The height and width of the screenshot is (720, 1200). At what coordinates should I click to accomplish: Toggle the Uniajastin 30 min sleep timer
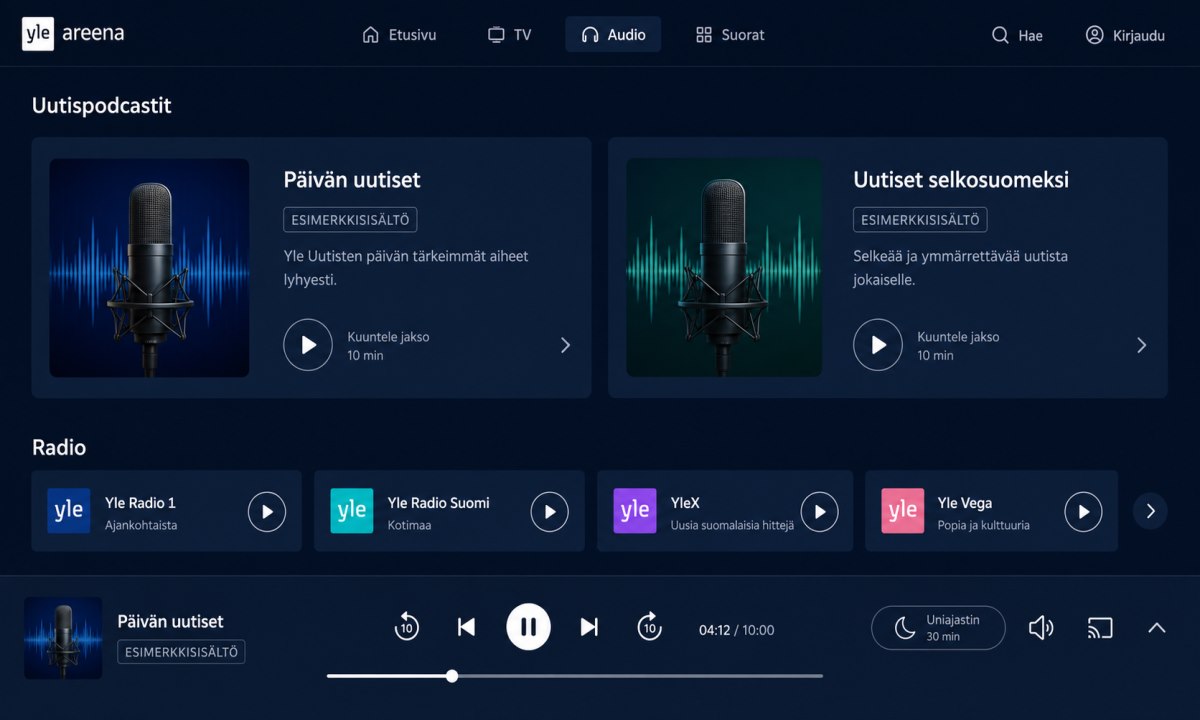pos(938,628)
